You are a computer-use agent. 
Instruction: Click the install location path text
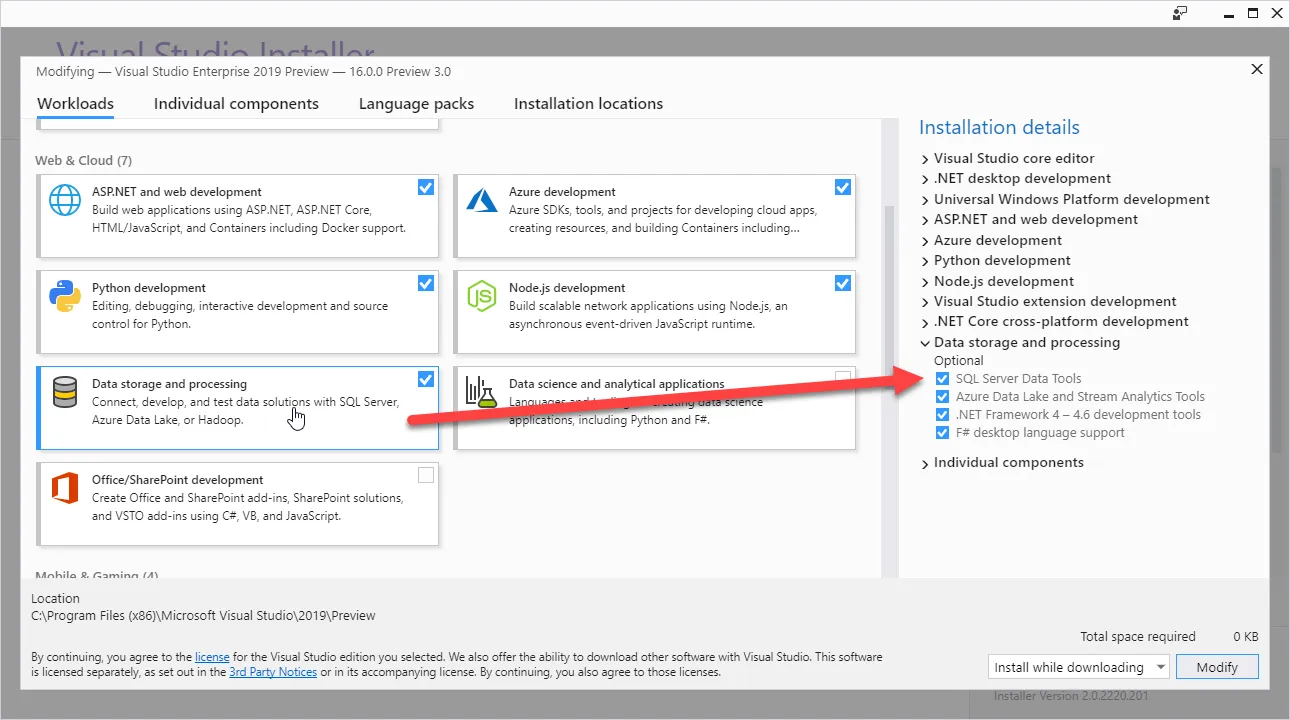204,616
